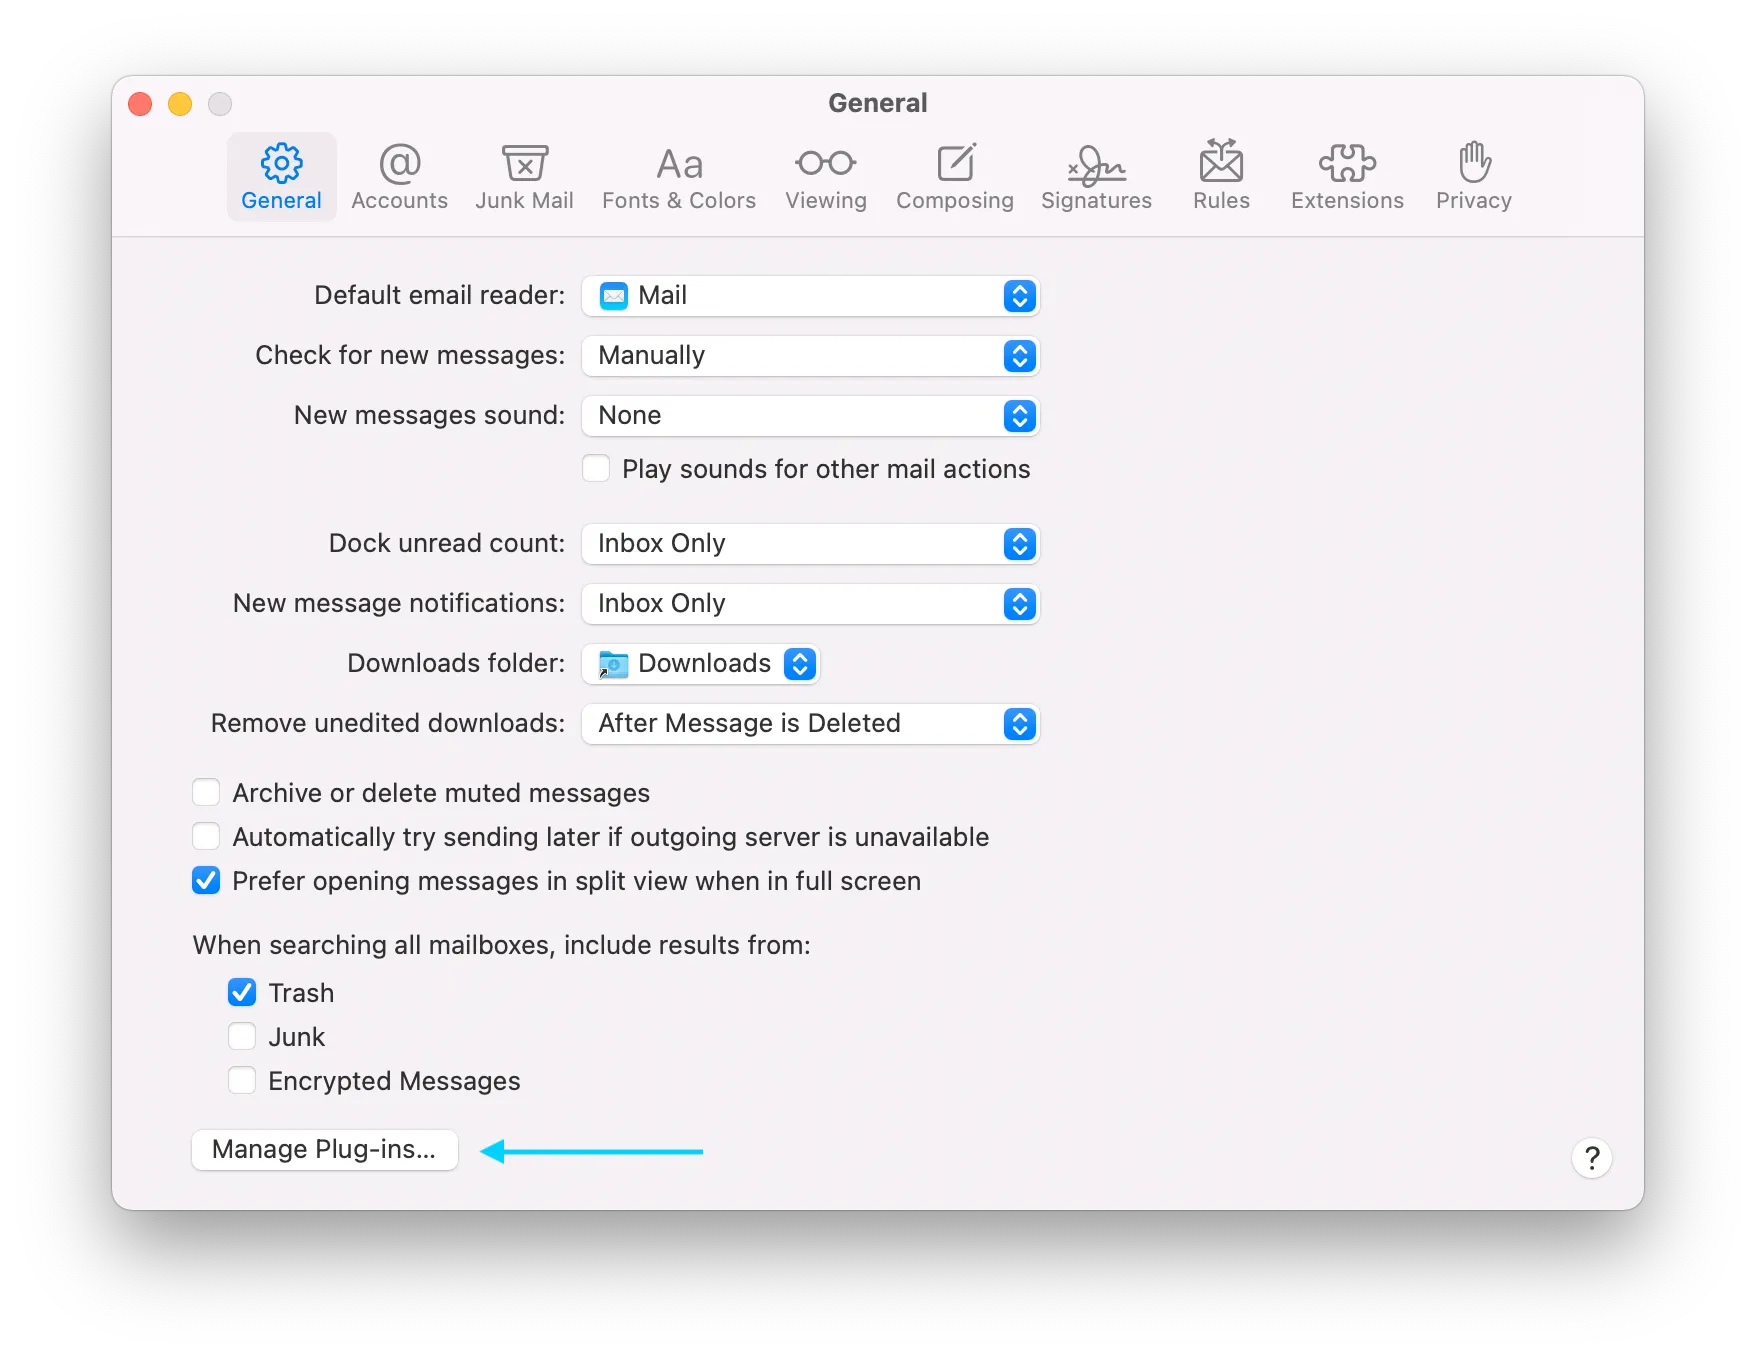Open the Viewing preferences glasses icon
The image size is (1756, 1358).
tap(825, 163)
